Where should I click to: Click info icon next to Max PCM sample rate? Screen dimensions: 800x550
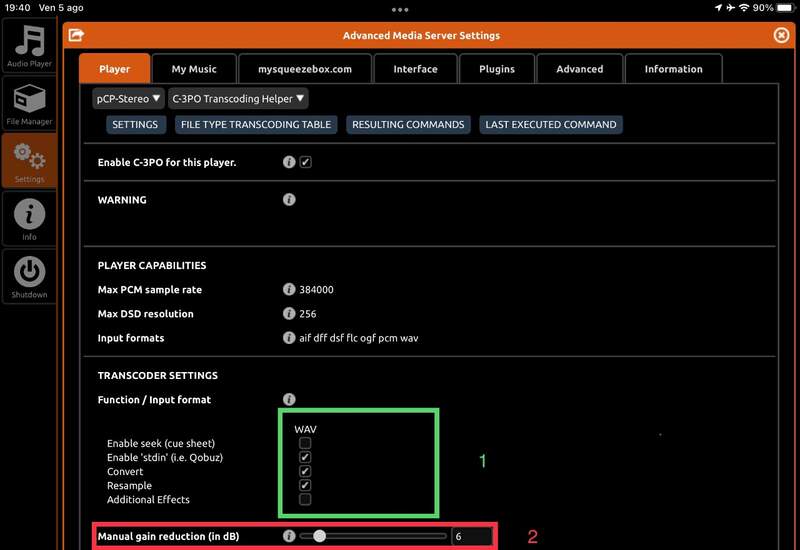click(x=289, y=290)
